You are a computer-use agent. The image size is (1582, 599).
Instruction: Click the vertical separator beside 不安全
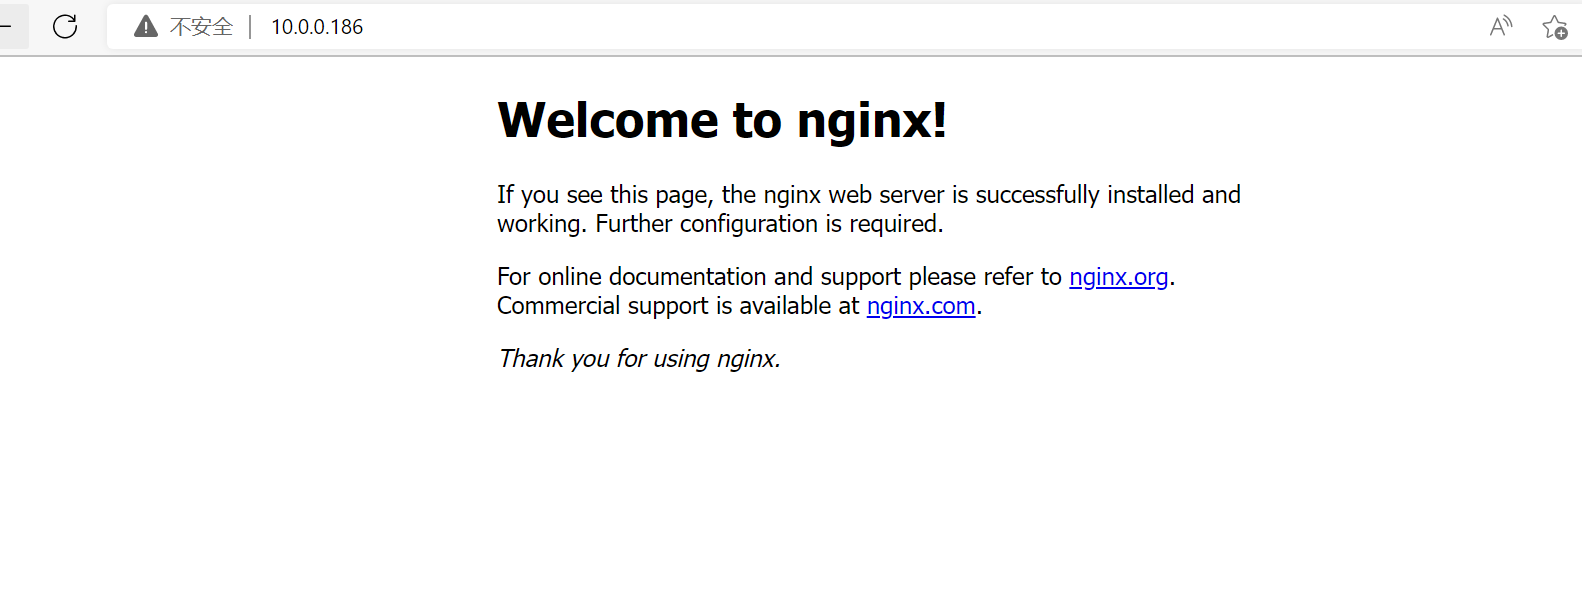point(250,27)
